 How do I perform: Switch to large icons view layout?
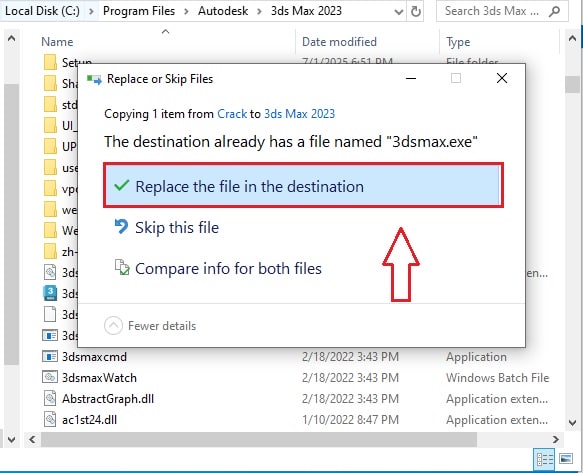566,459
